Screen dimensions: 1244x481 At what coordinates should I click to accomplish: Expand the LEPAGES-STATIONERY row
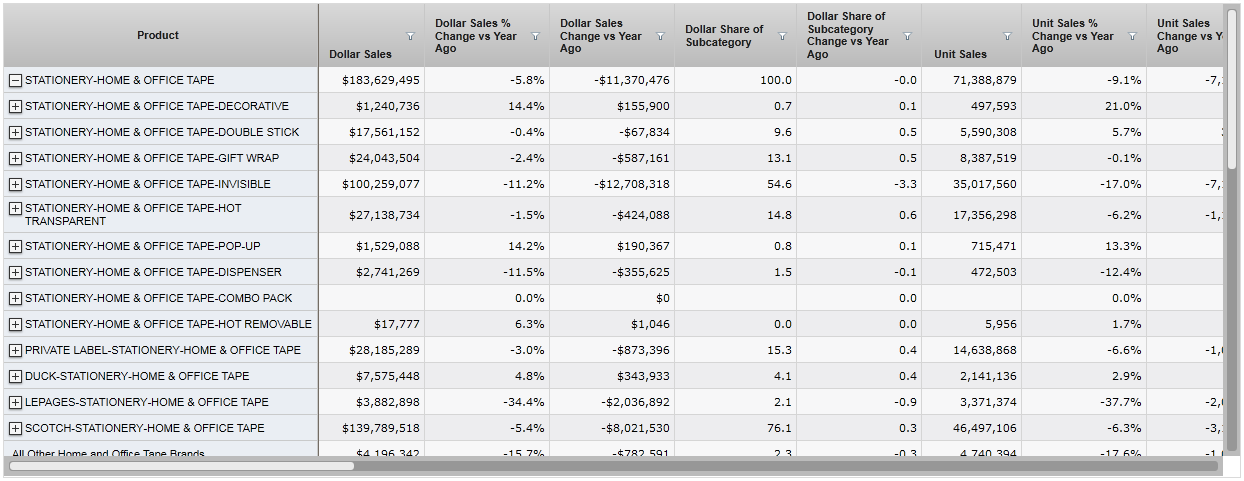point(15,402)
